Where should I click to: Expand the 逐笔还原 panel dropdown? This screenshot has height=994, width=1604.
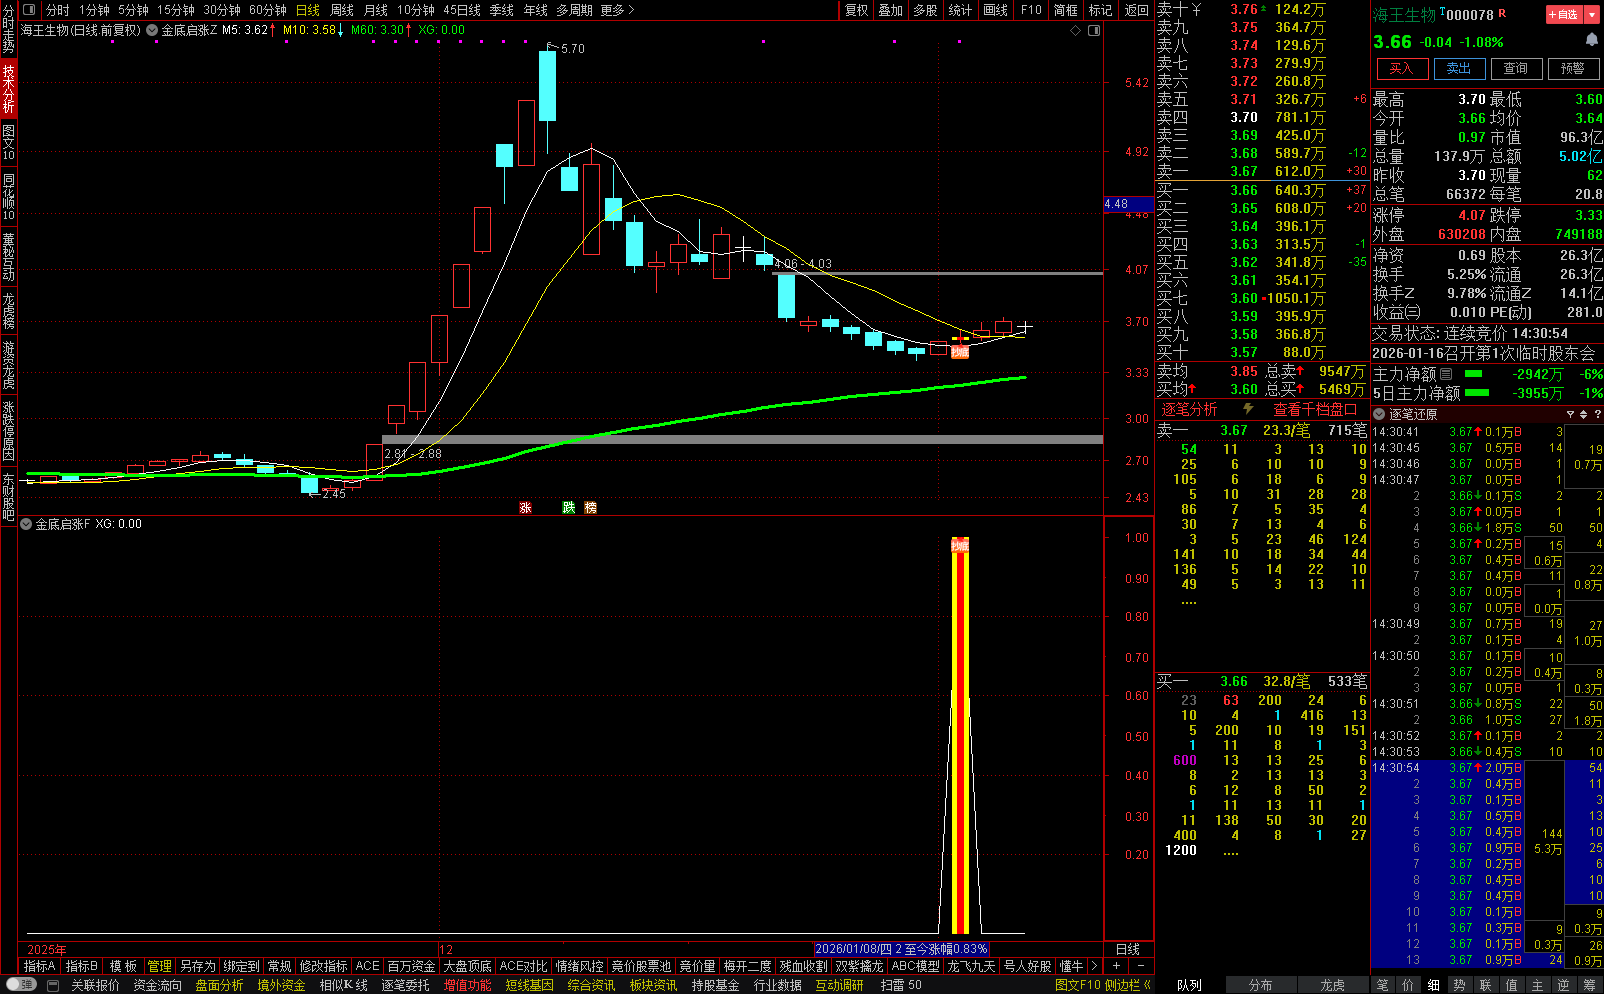(1379, 414)
